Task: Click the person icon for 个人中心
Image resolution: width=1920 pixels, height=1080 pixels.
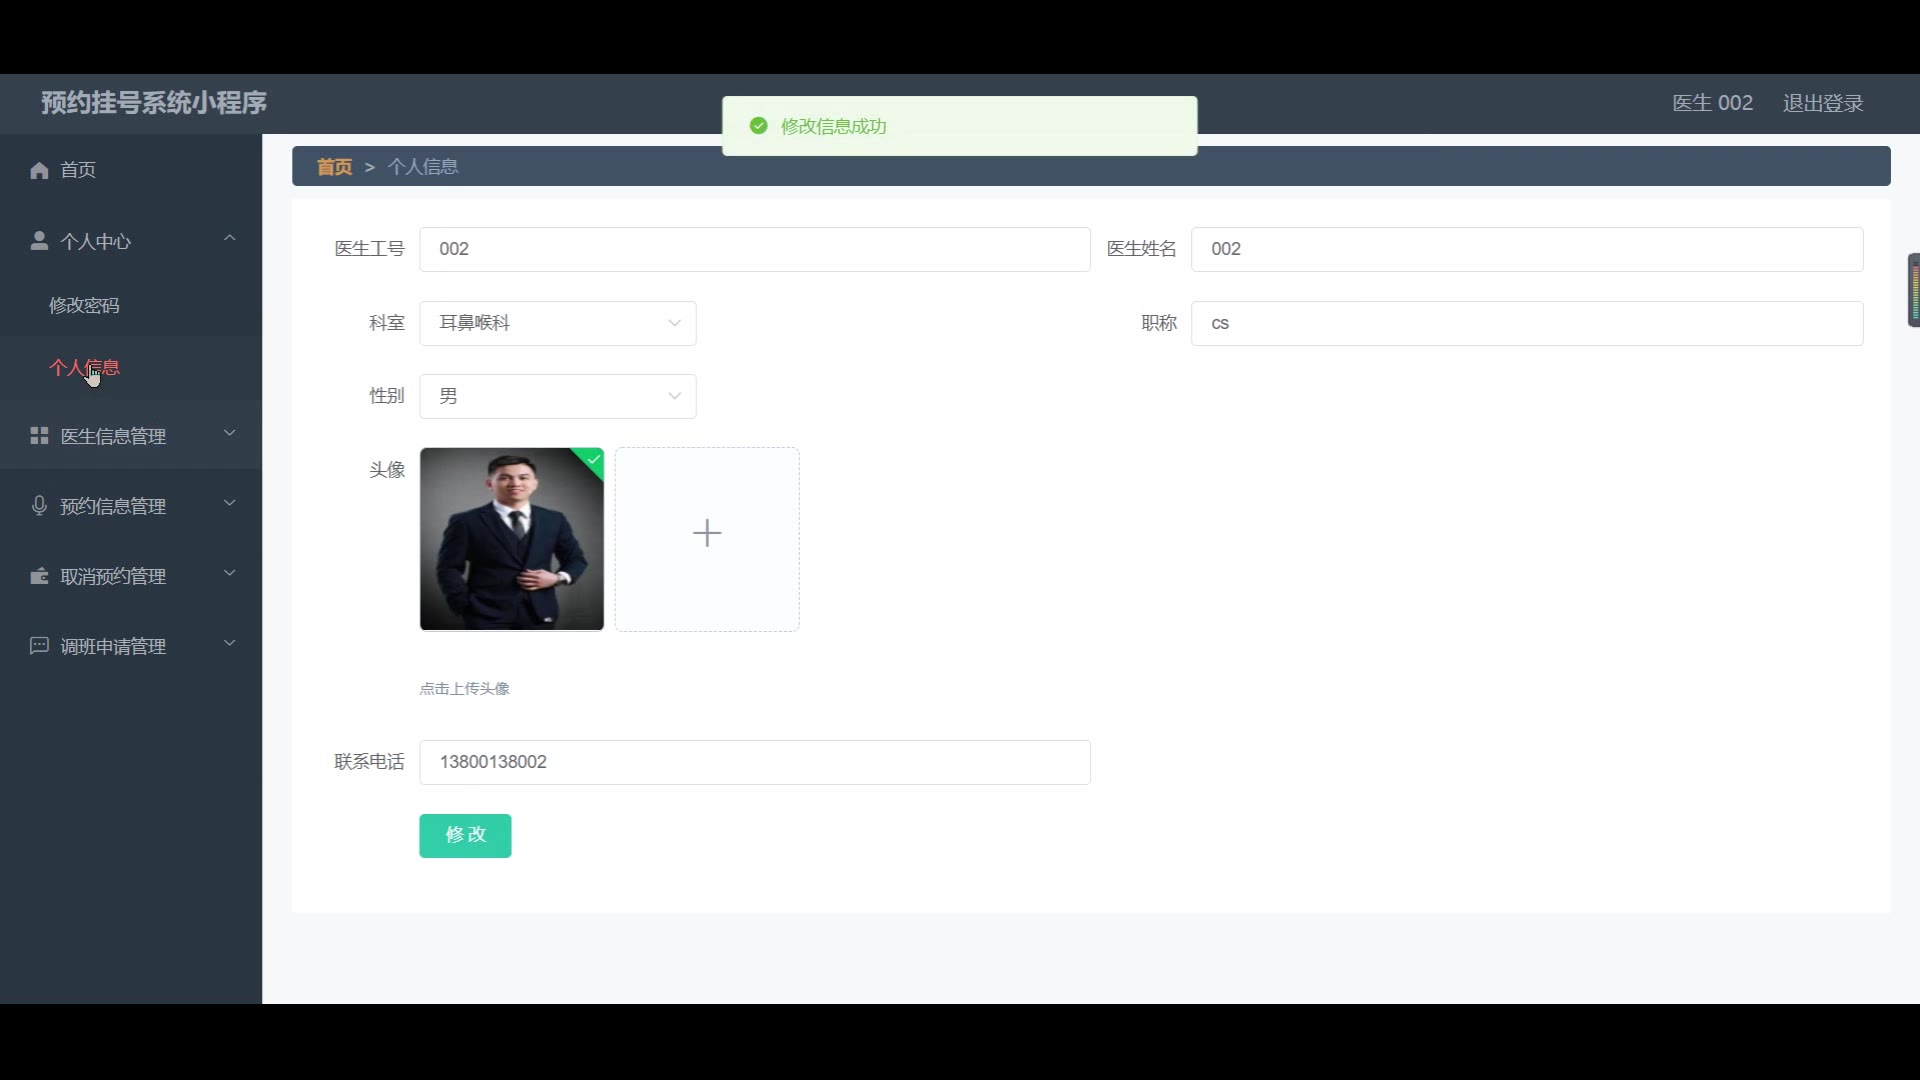Action: [39, 241]
